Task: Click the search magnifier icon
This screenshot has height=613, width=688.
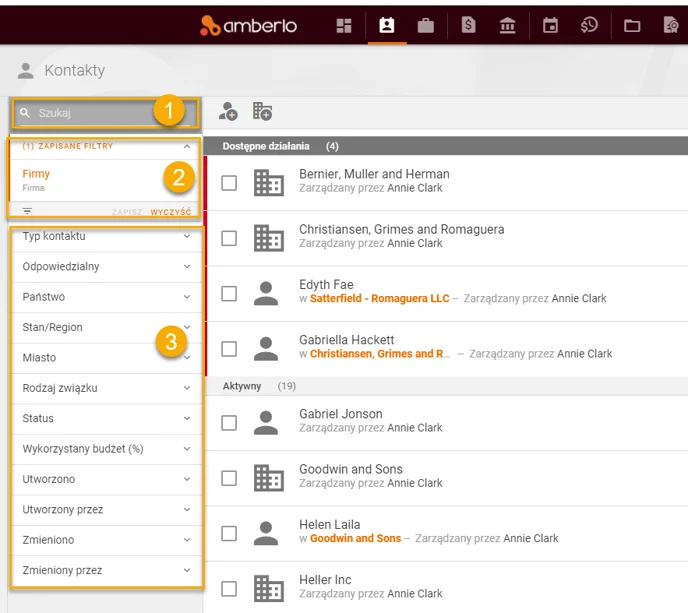Action: pyautogui.click(x=25, y=113)
